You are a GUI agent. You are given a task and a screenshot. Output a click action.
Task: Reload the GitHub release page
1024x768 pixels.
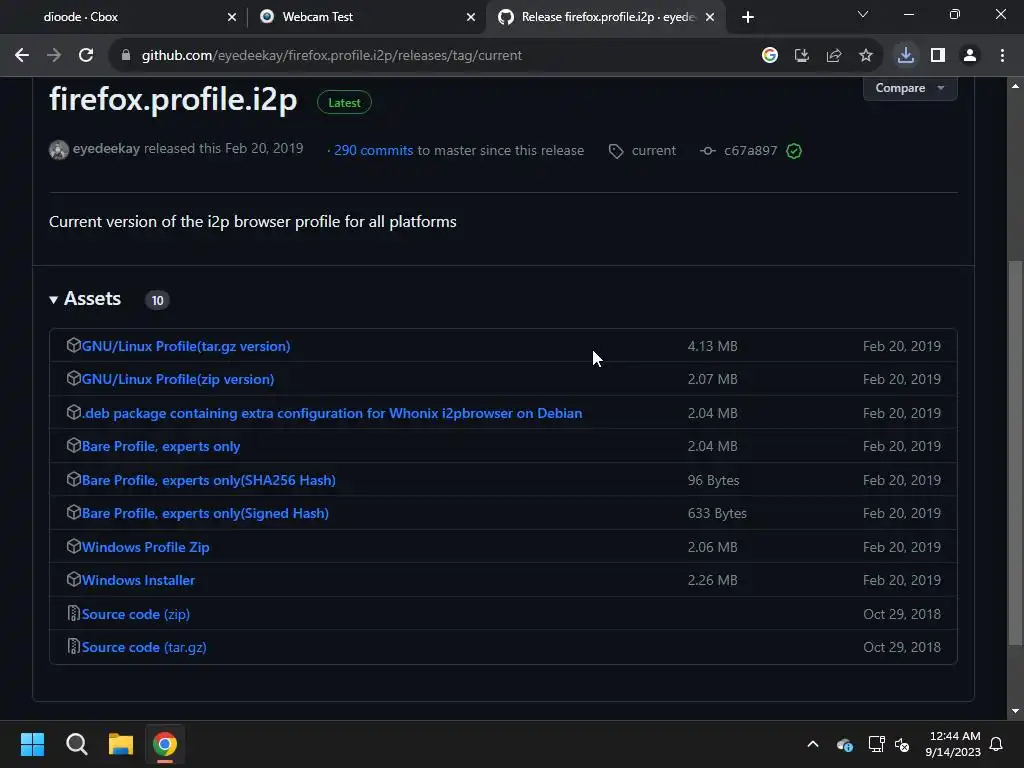pos(86,56)
